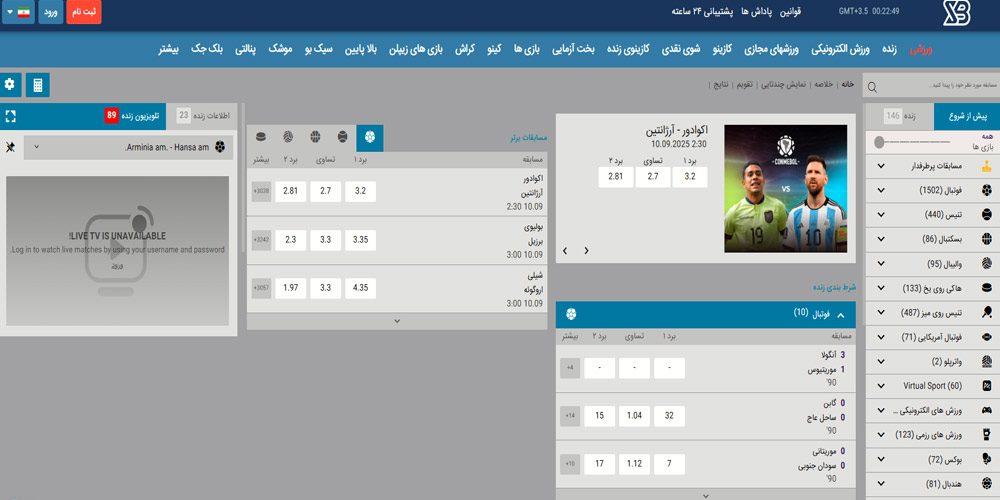
Task: Select the hockey puck icon in top matches
Action: (261, 137)
